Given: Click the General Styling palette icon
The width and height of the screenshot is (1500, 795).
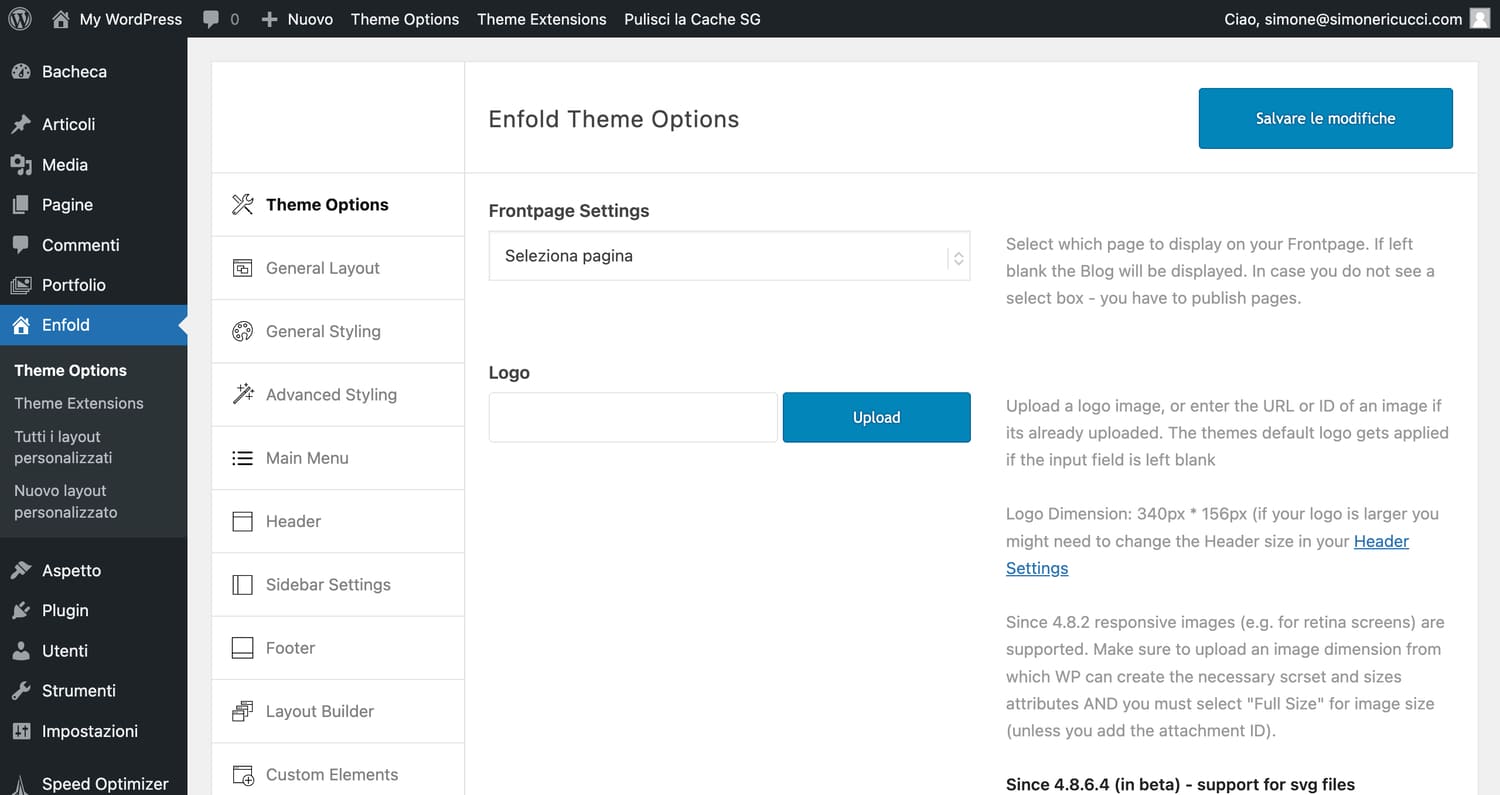Looking at the screenshot, I should [x=242, y=331].
